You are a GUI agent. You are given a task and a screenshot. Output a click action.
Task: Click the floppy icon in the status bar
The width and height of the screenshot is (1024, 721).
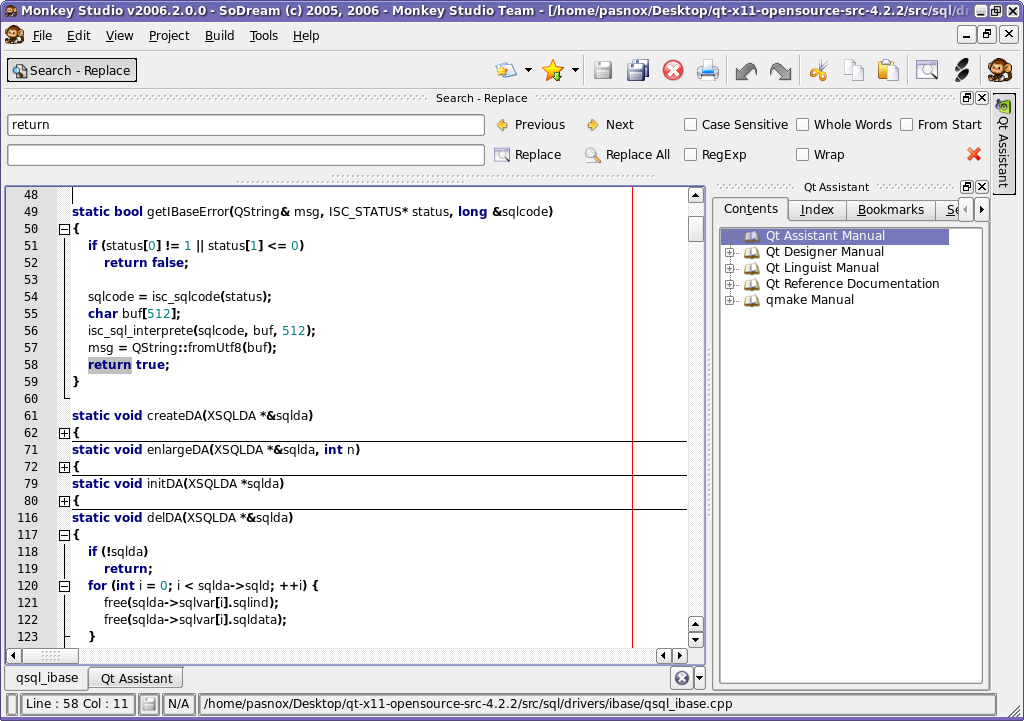149,704
